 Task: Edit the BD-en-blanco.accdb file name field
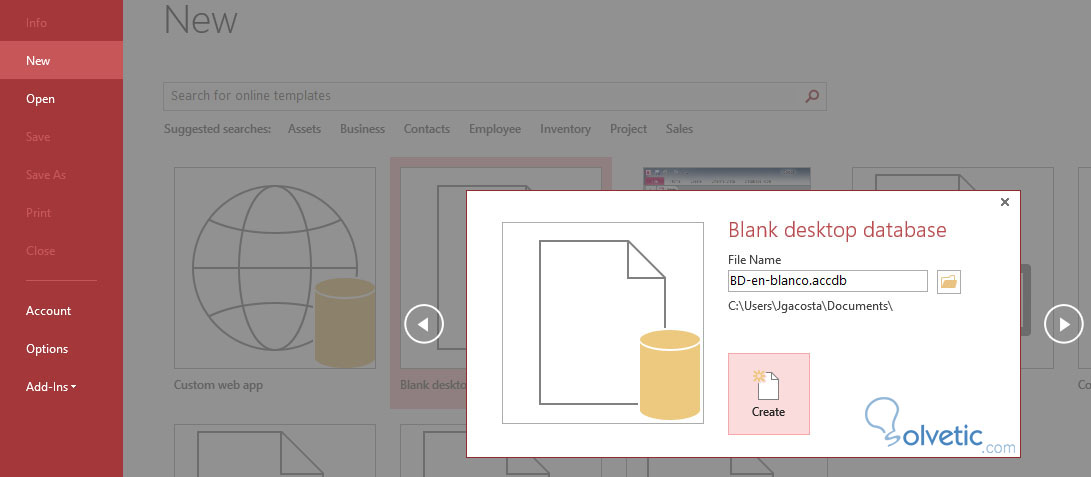point(827,281)
